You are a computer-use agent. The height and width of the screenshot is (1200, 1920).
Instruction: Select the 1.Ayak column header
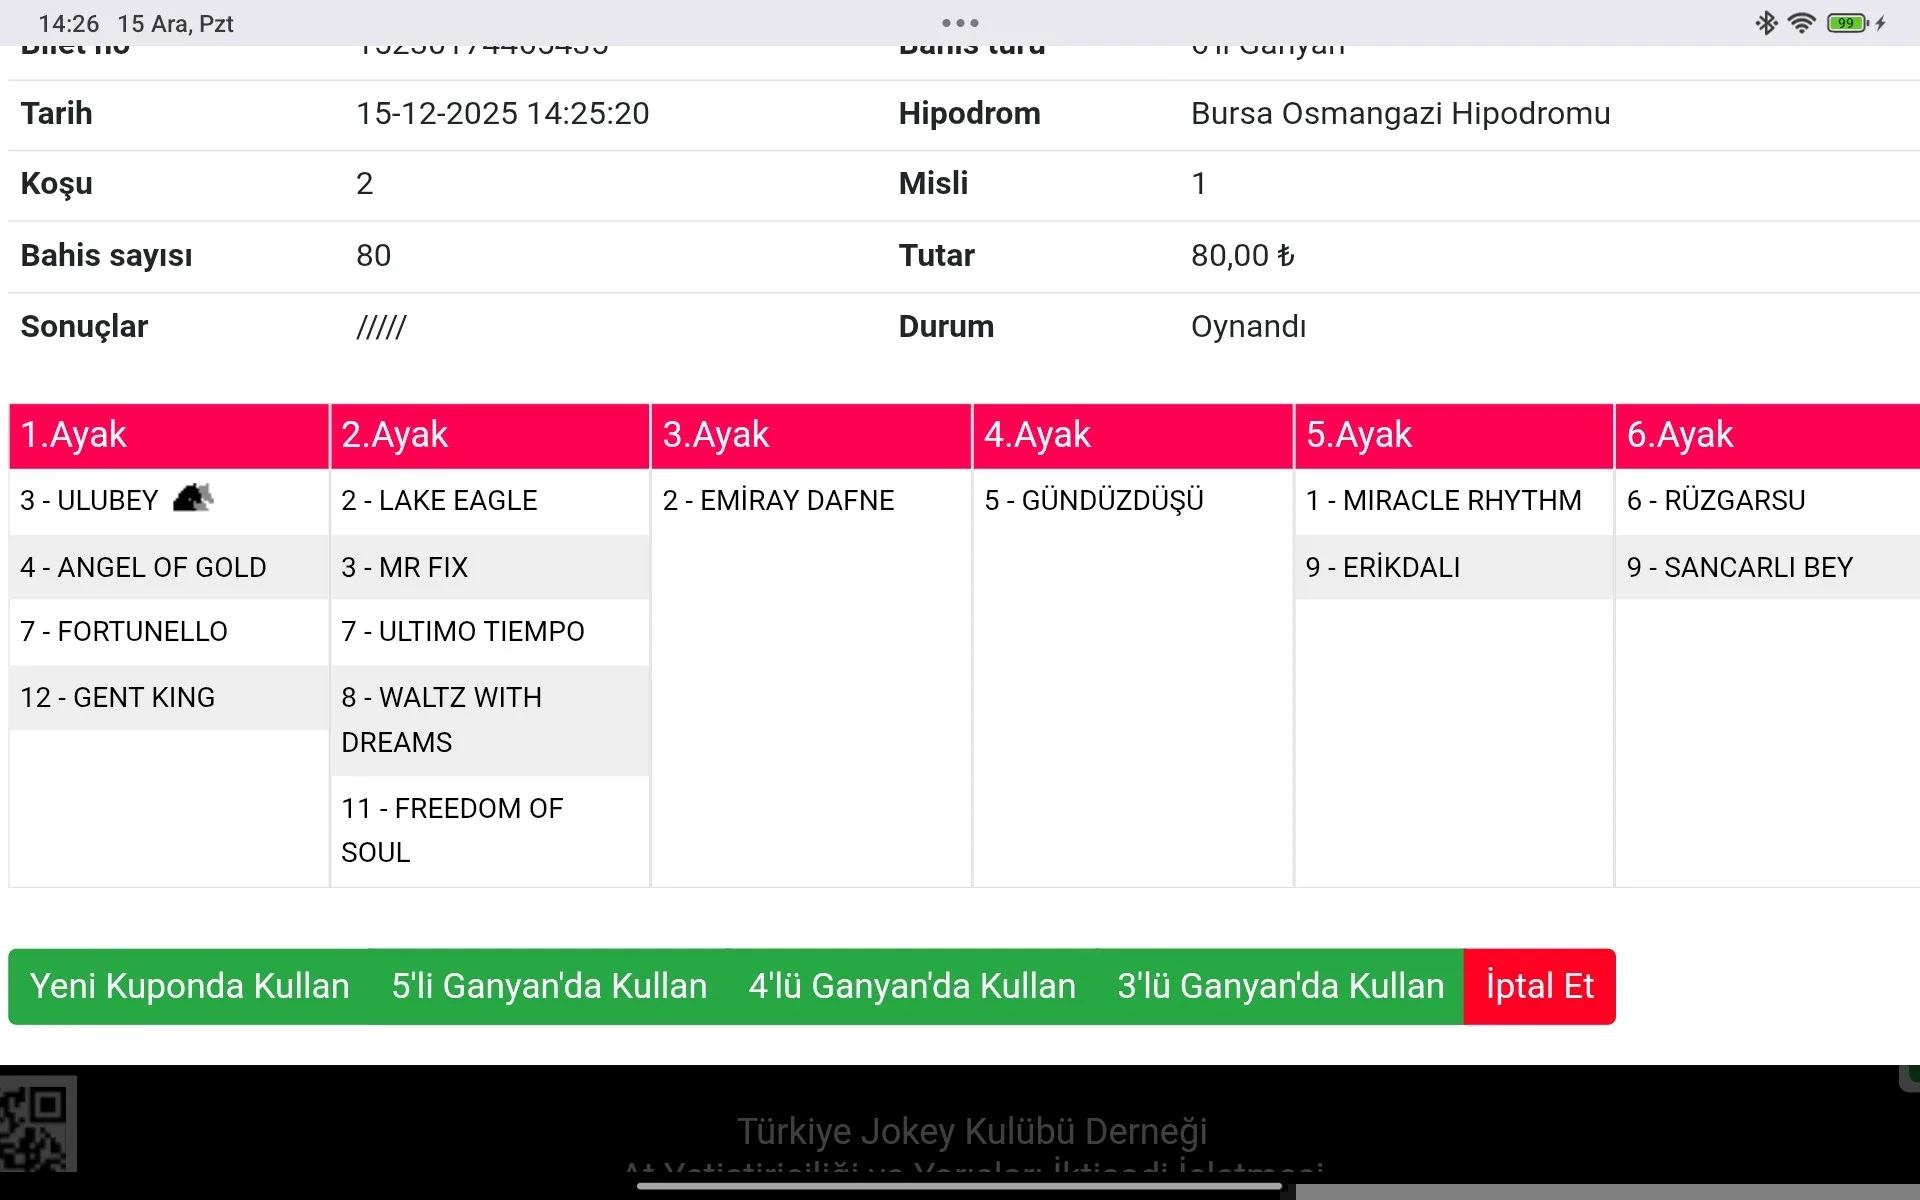pyautogui.click(x=169, y=435)
